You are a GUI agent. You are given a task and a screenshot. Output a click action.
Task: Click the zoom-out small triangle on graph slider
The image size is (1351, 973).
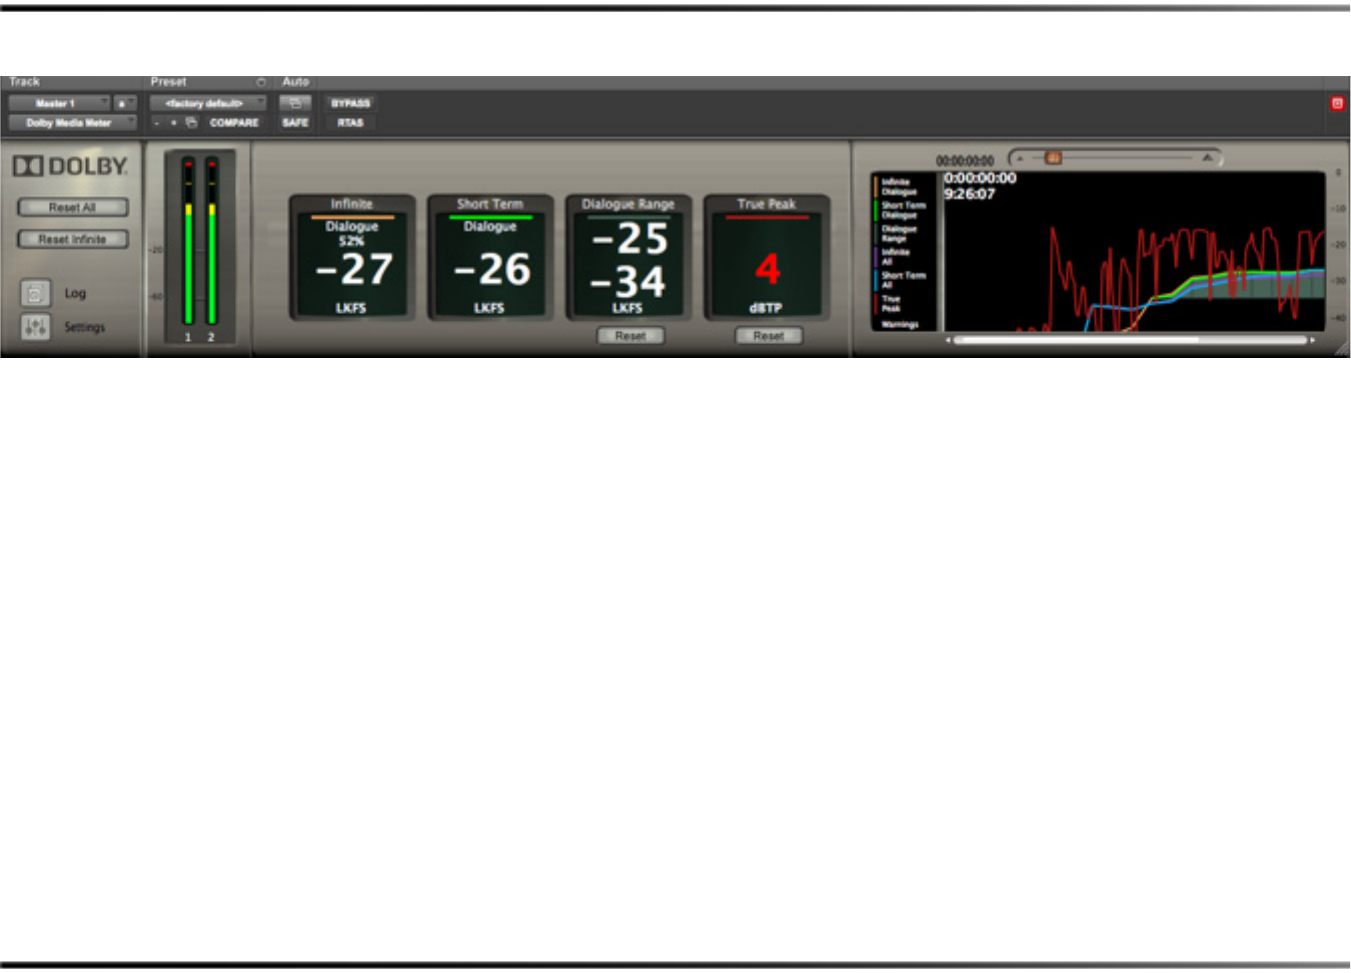(1019, 158)
